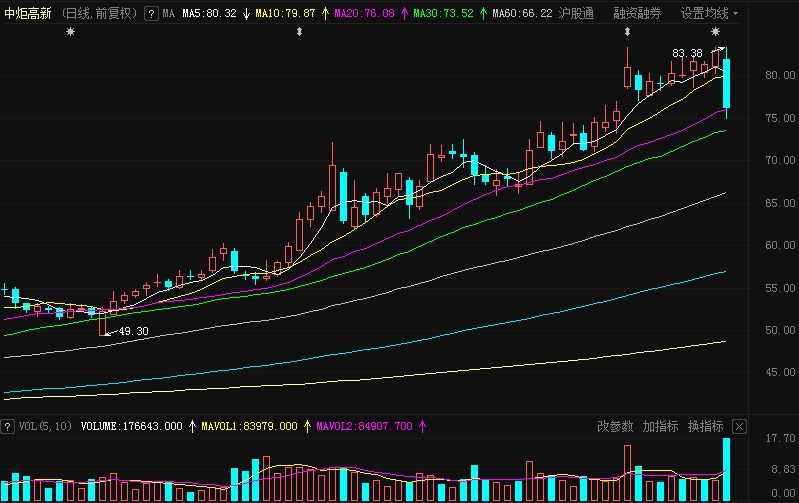Click the help icon beside the MA label
Viewport: 799px width, 503px height.
[151, 14]
